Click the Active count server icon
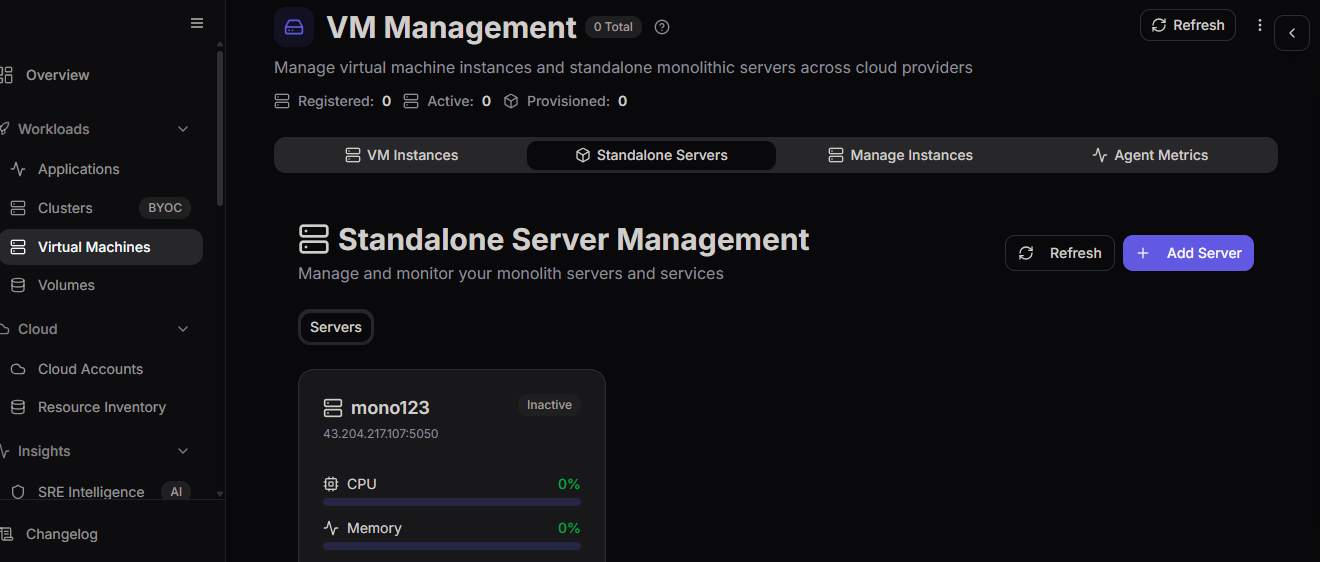Viewport: 1320px width, 562px height. (x=411, y=101)
